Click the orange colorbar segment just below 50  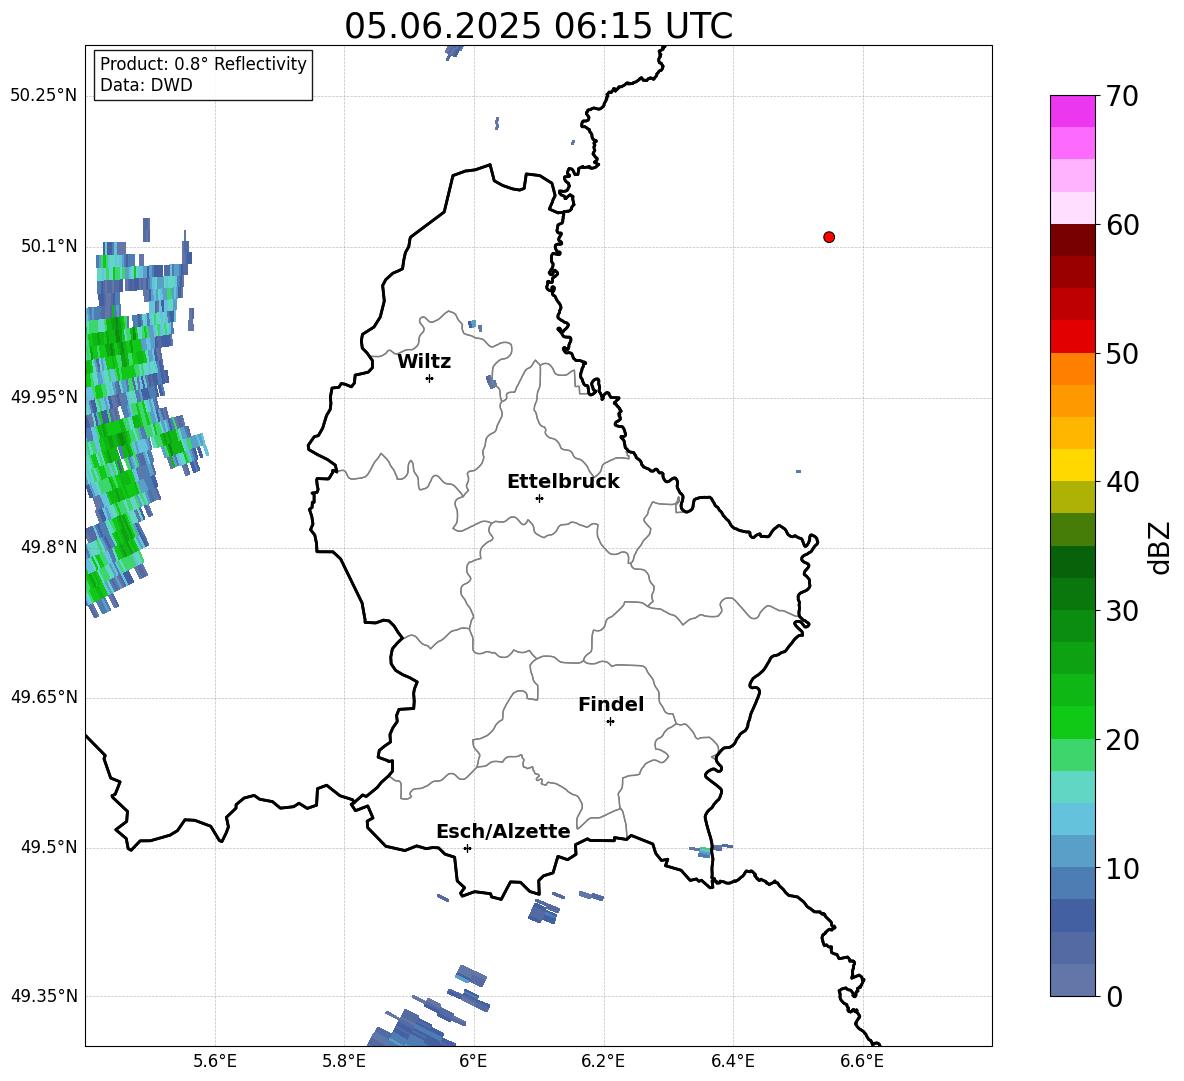click(1073, 368)
